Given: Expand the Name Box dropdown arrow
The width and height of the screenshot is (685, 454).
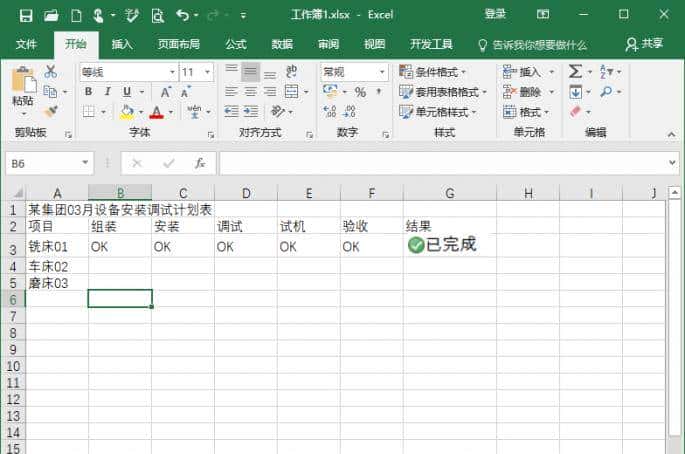Looking at the screenshot, I should (85, 163).
